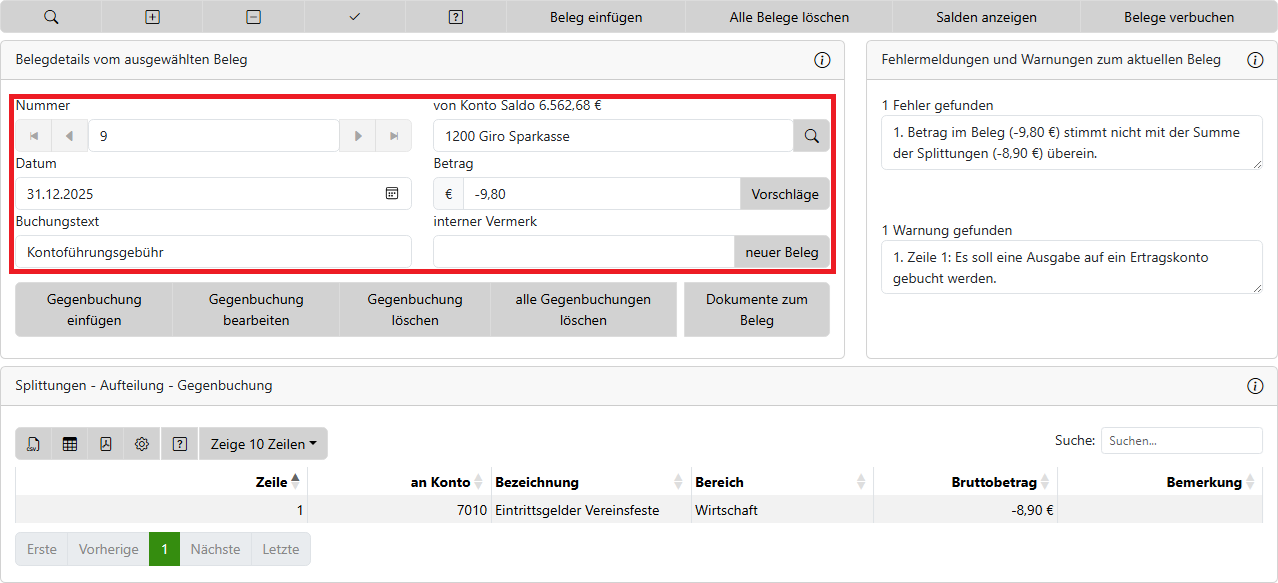Image resolution: width=1278 pixels, height=583 pixels.
Task: Export Splittungen table as CSV
Action: [x=34, y=444]
